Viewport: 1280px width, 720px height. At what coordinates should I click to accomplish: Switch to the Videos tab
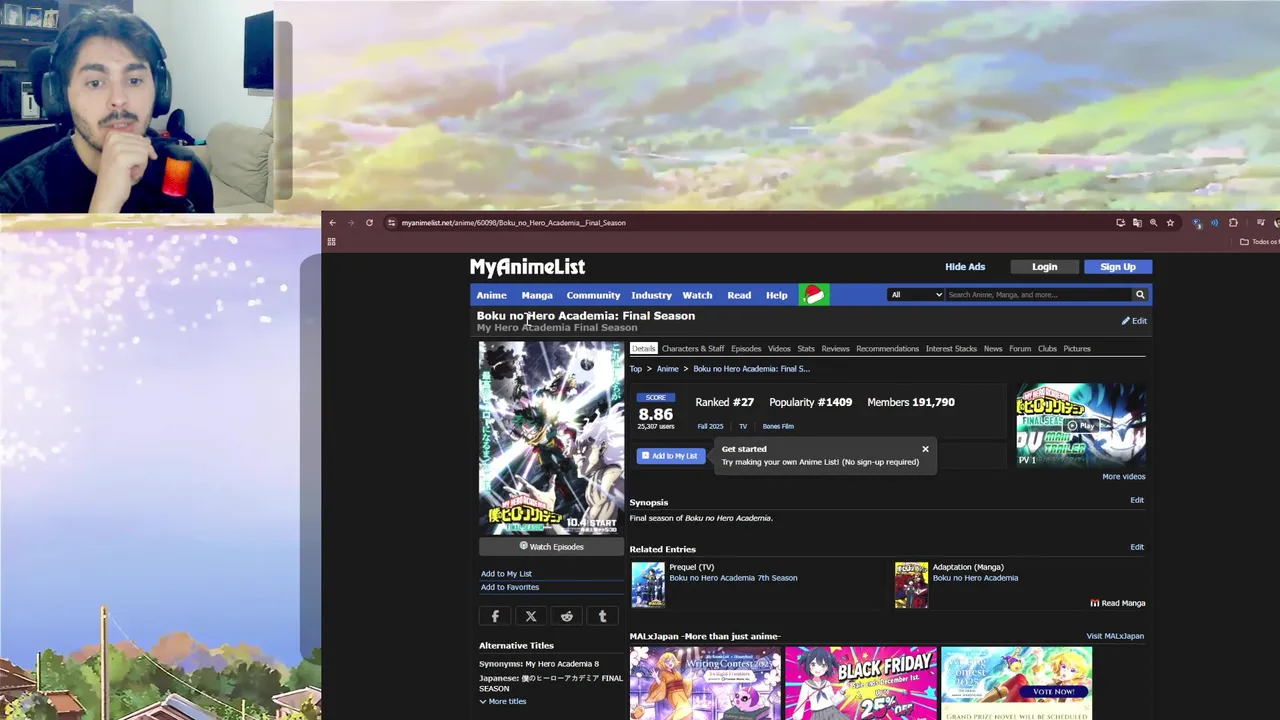pos(779,349)
